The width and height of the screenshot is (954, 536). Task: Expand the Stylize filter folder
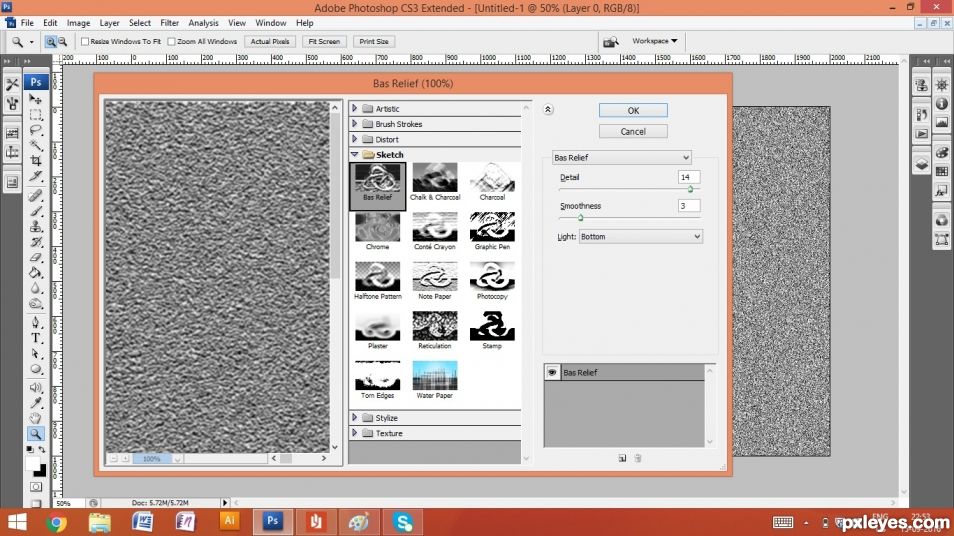tap(355, 417)
